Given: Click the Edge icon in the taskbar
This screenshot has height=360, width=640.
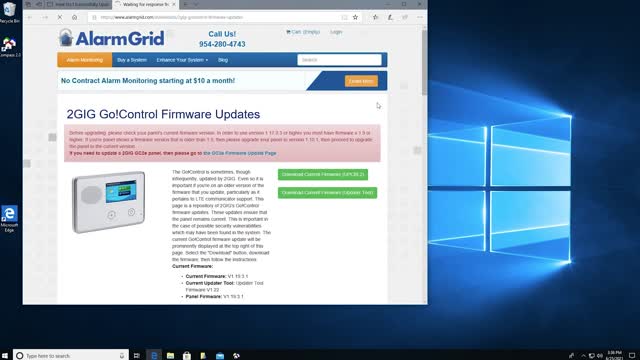Looking at the screenshot, I should [154, 356].
